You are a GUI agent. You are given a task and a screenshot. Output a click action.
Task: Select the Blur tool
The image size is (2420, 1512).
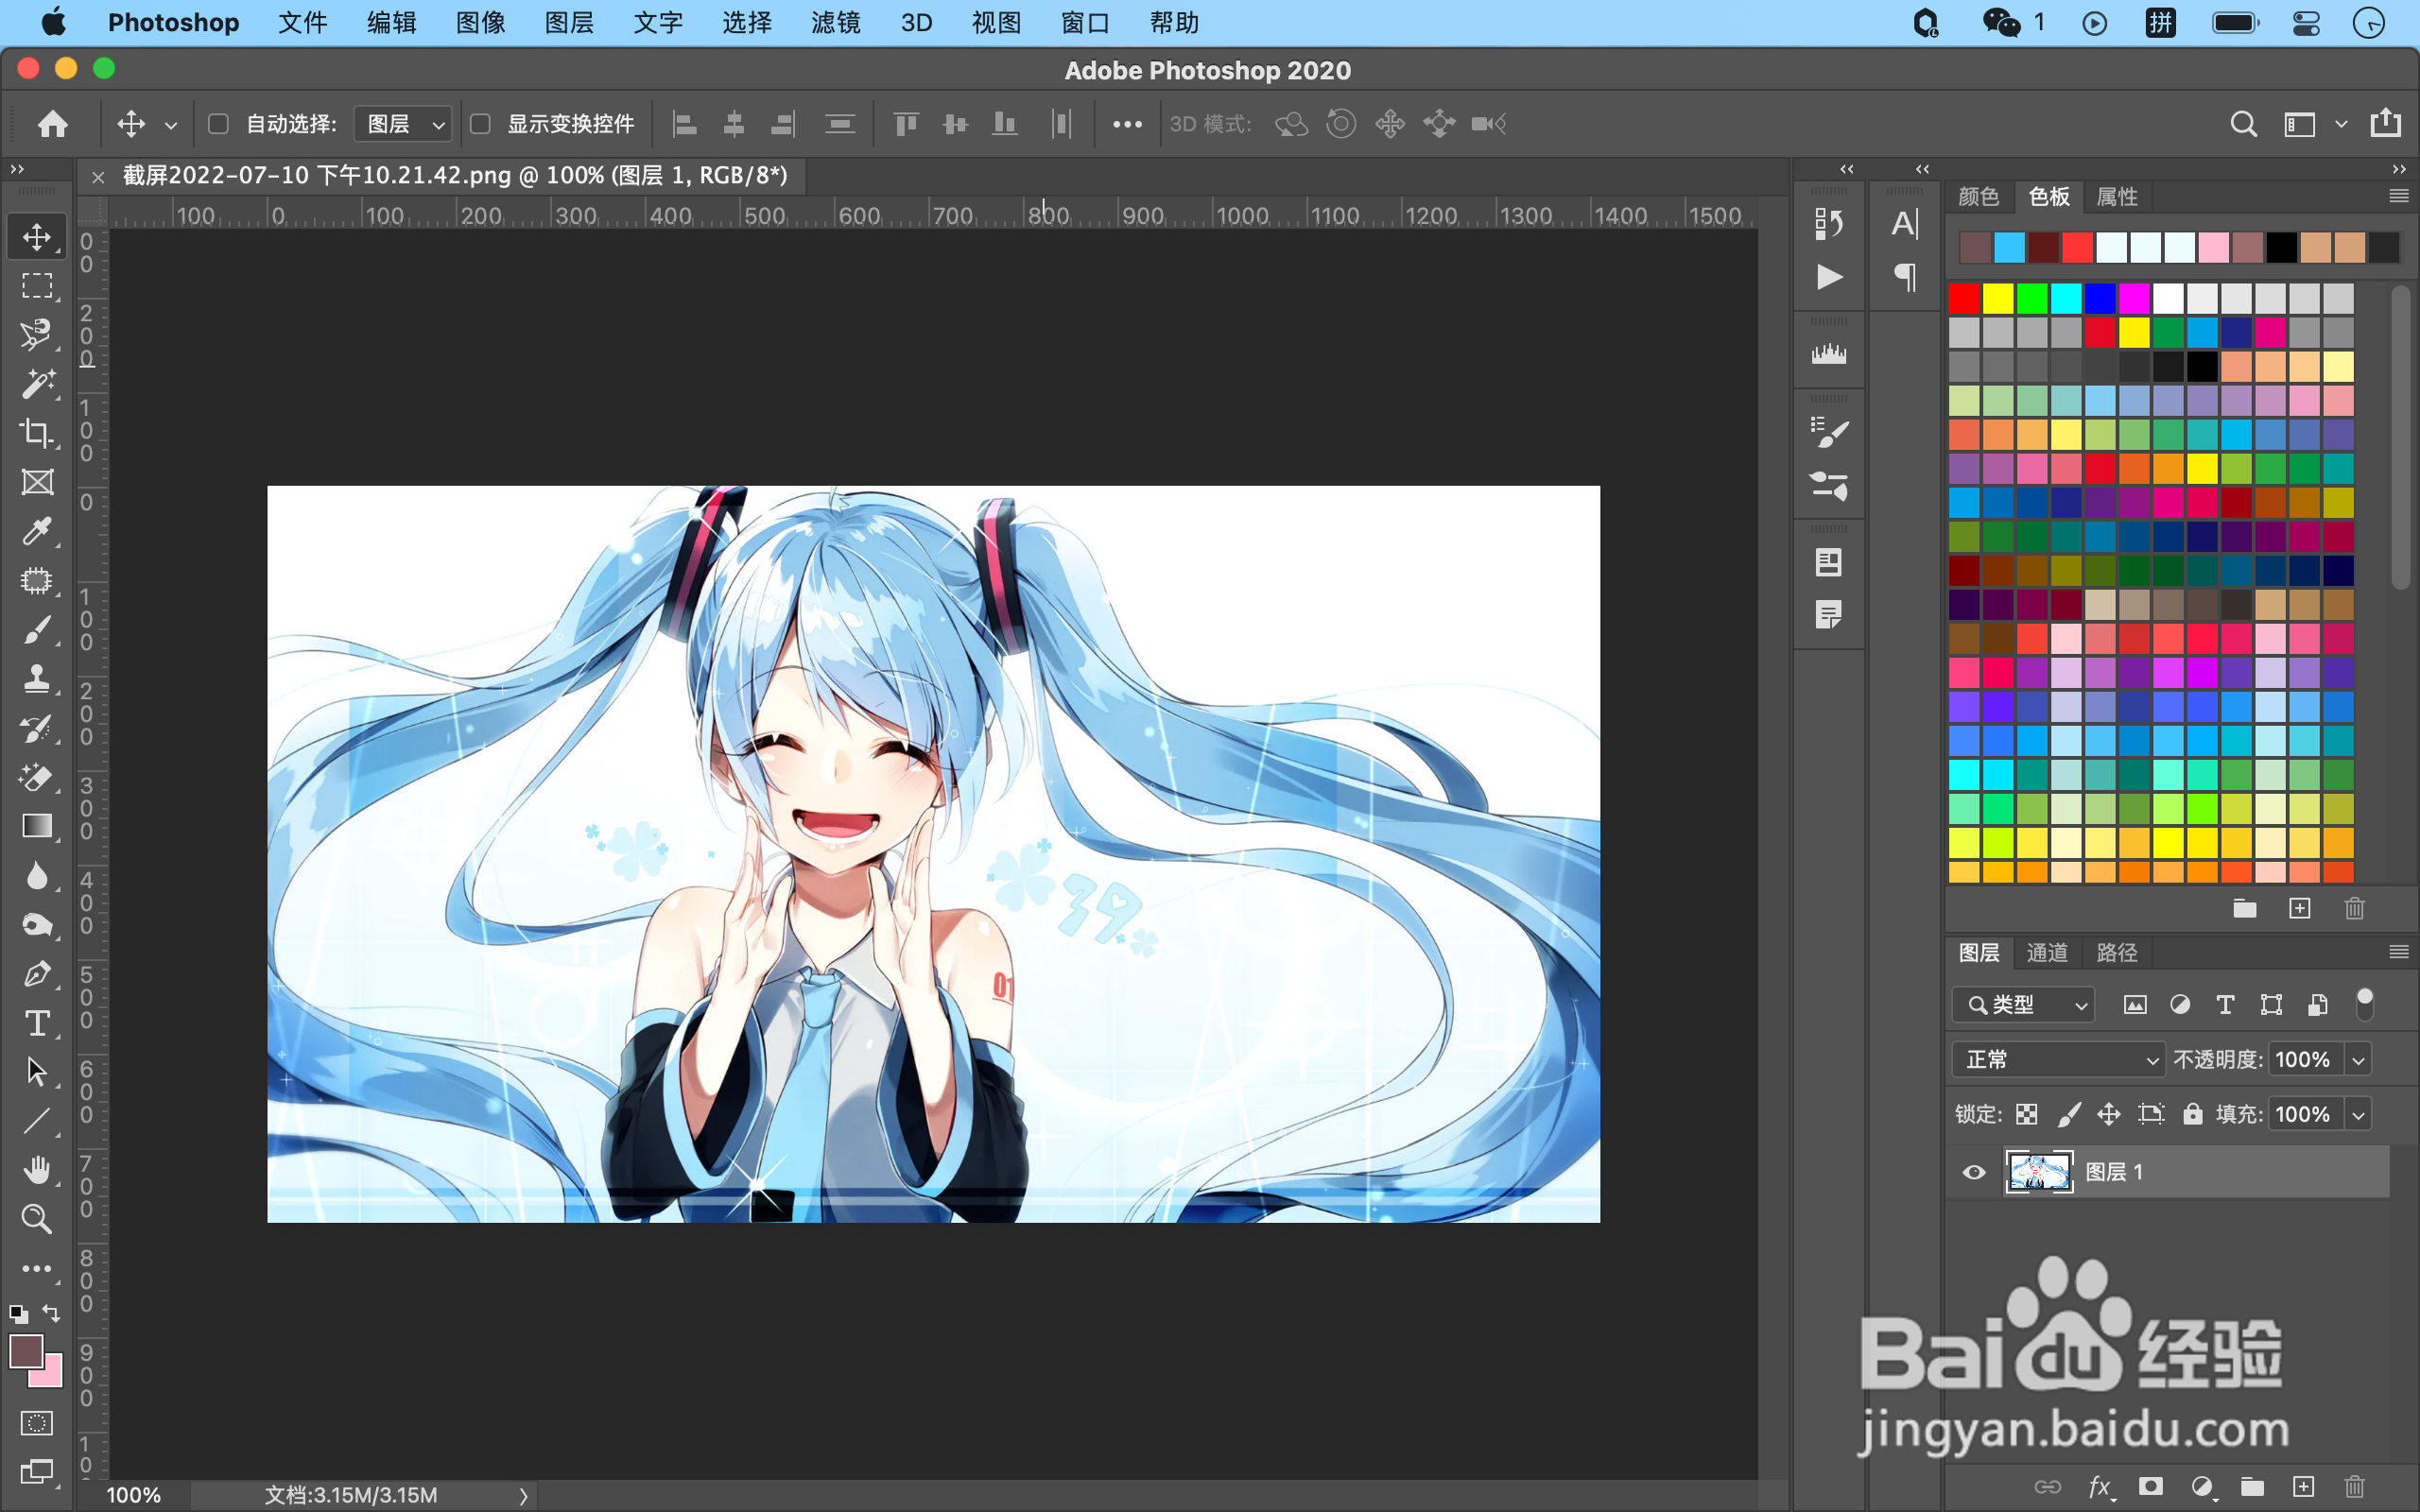click(37, 875)
